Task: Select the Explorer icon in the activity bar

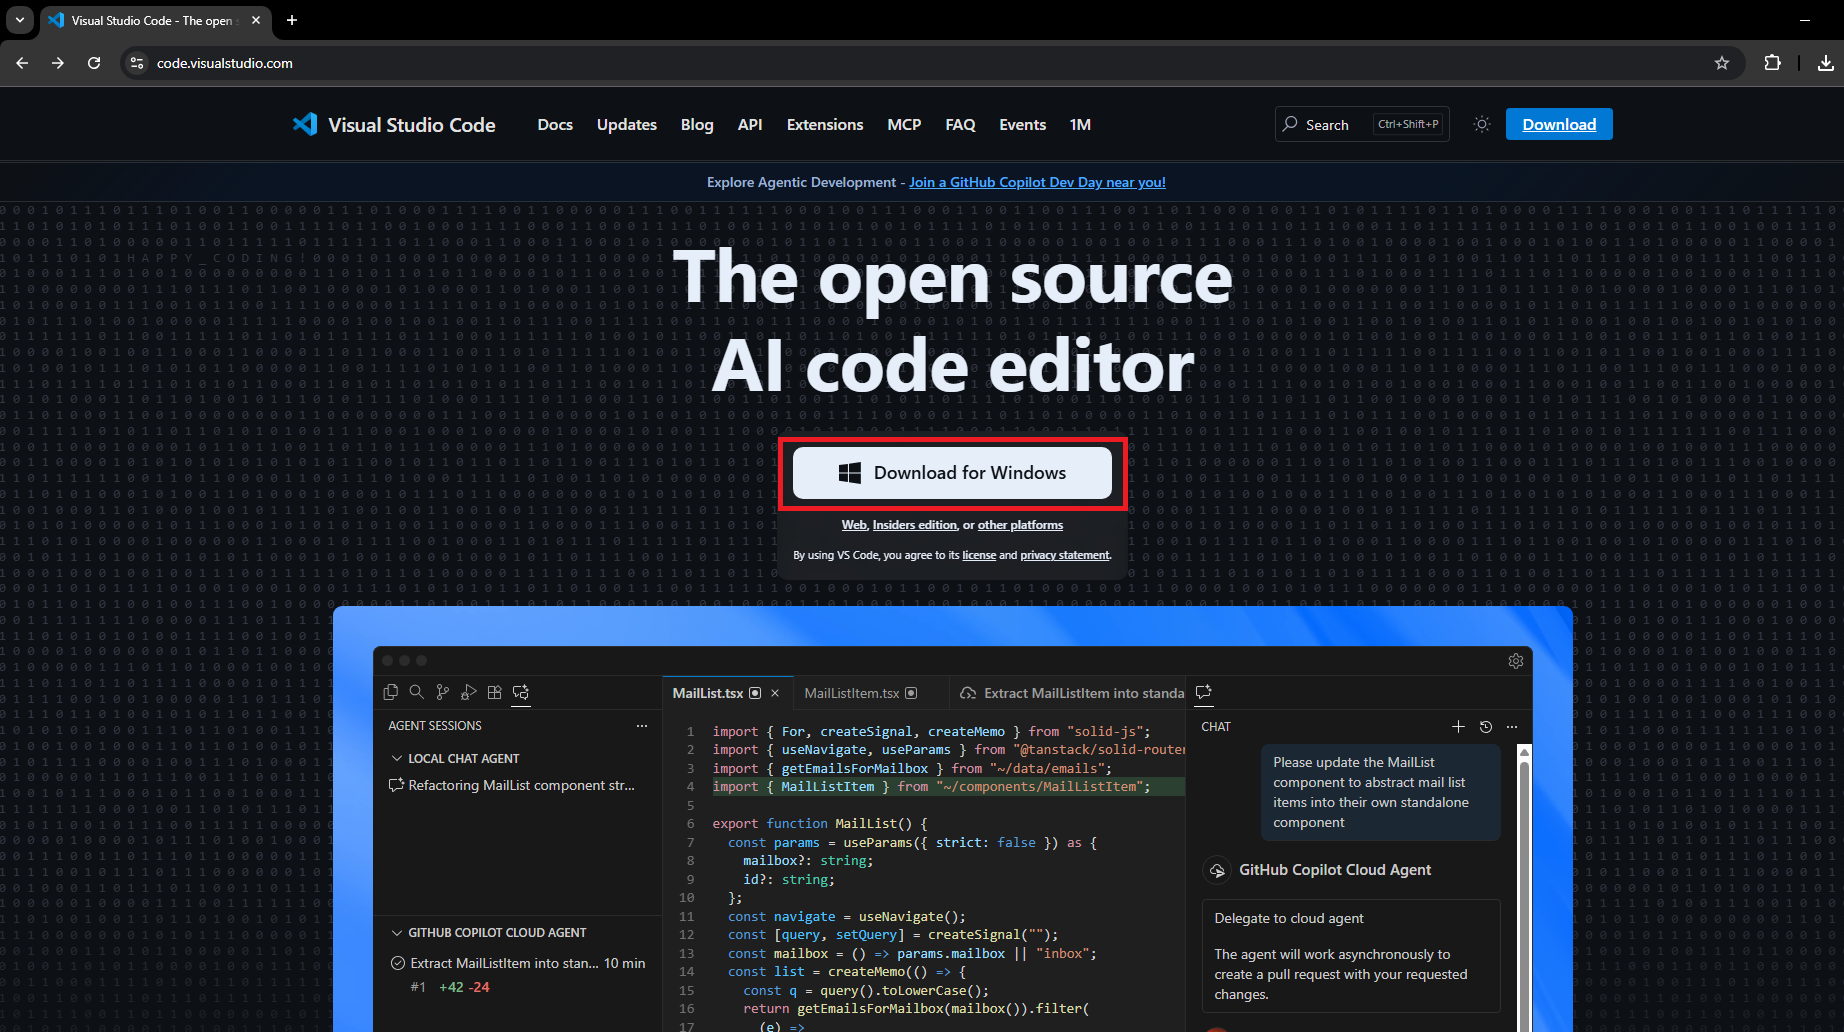Action: point(391,692)
